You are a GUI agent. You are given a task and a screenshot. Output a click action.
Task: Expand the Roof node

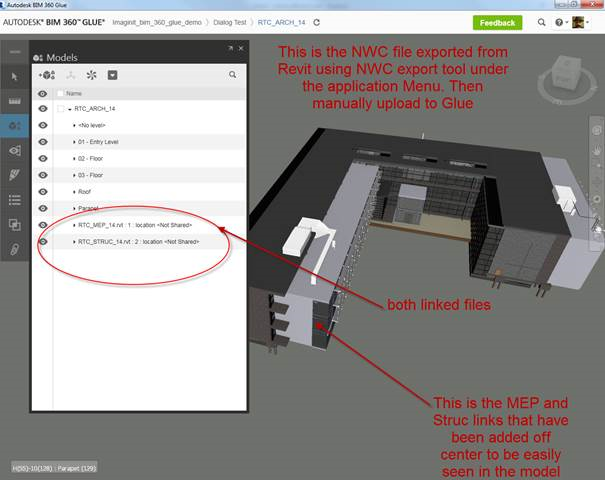click(x=74, y=192)
